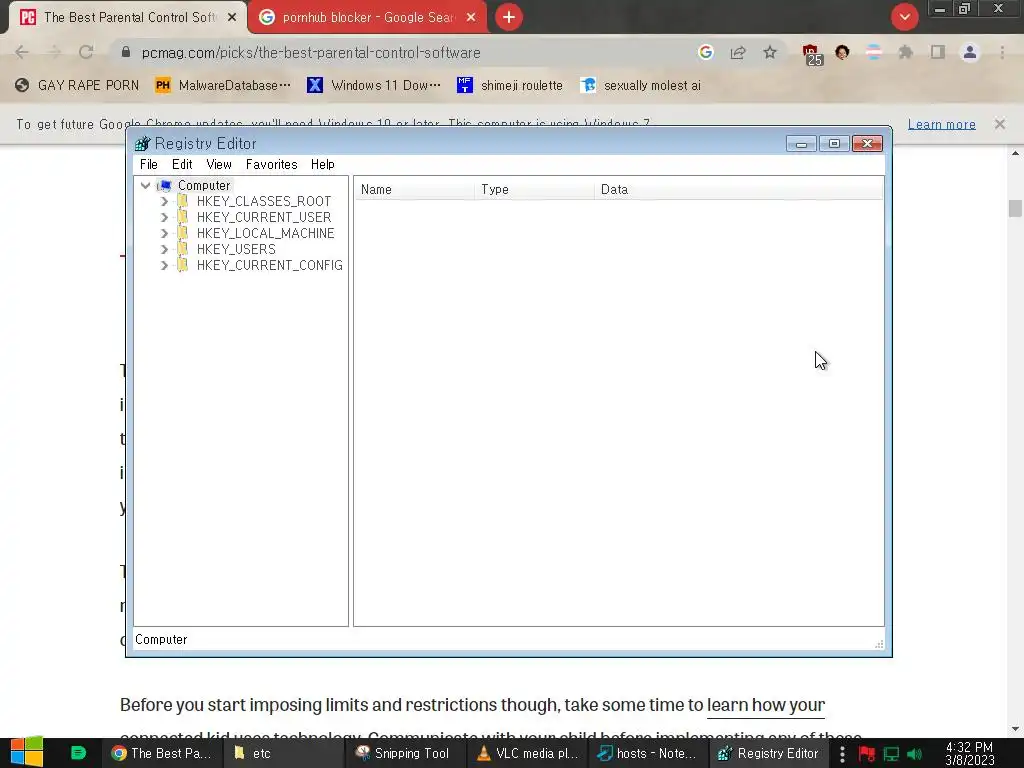Click the red flag Action Center tray icon
This screenshot has width=1024, height=768.
pos(867,754)
